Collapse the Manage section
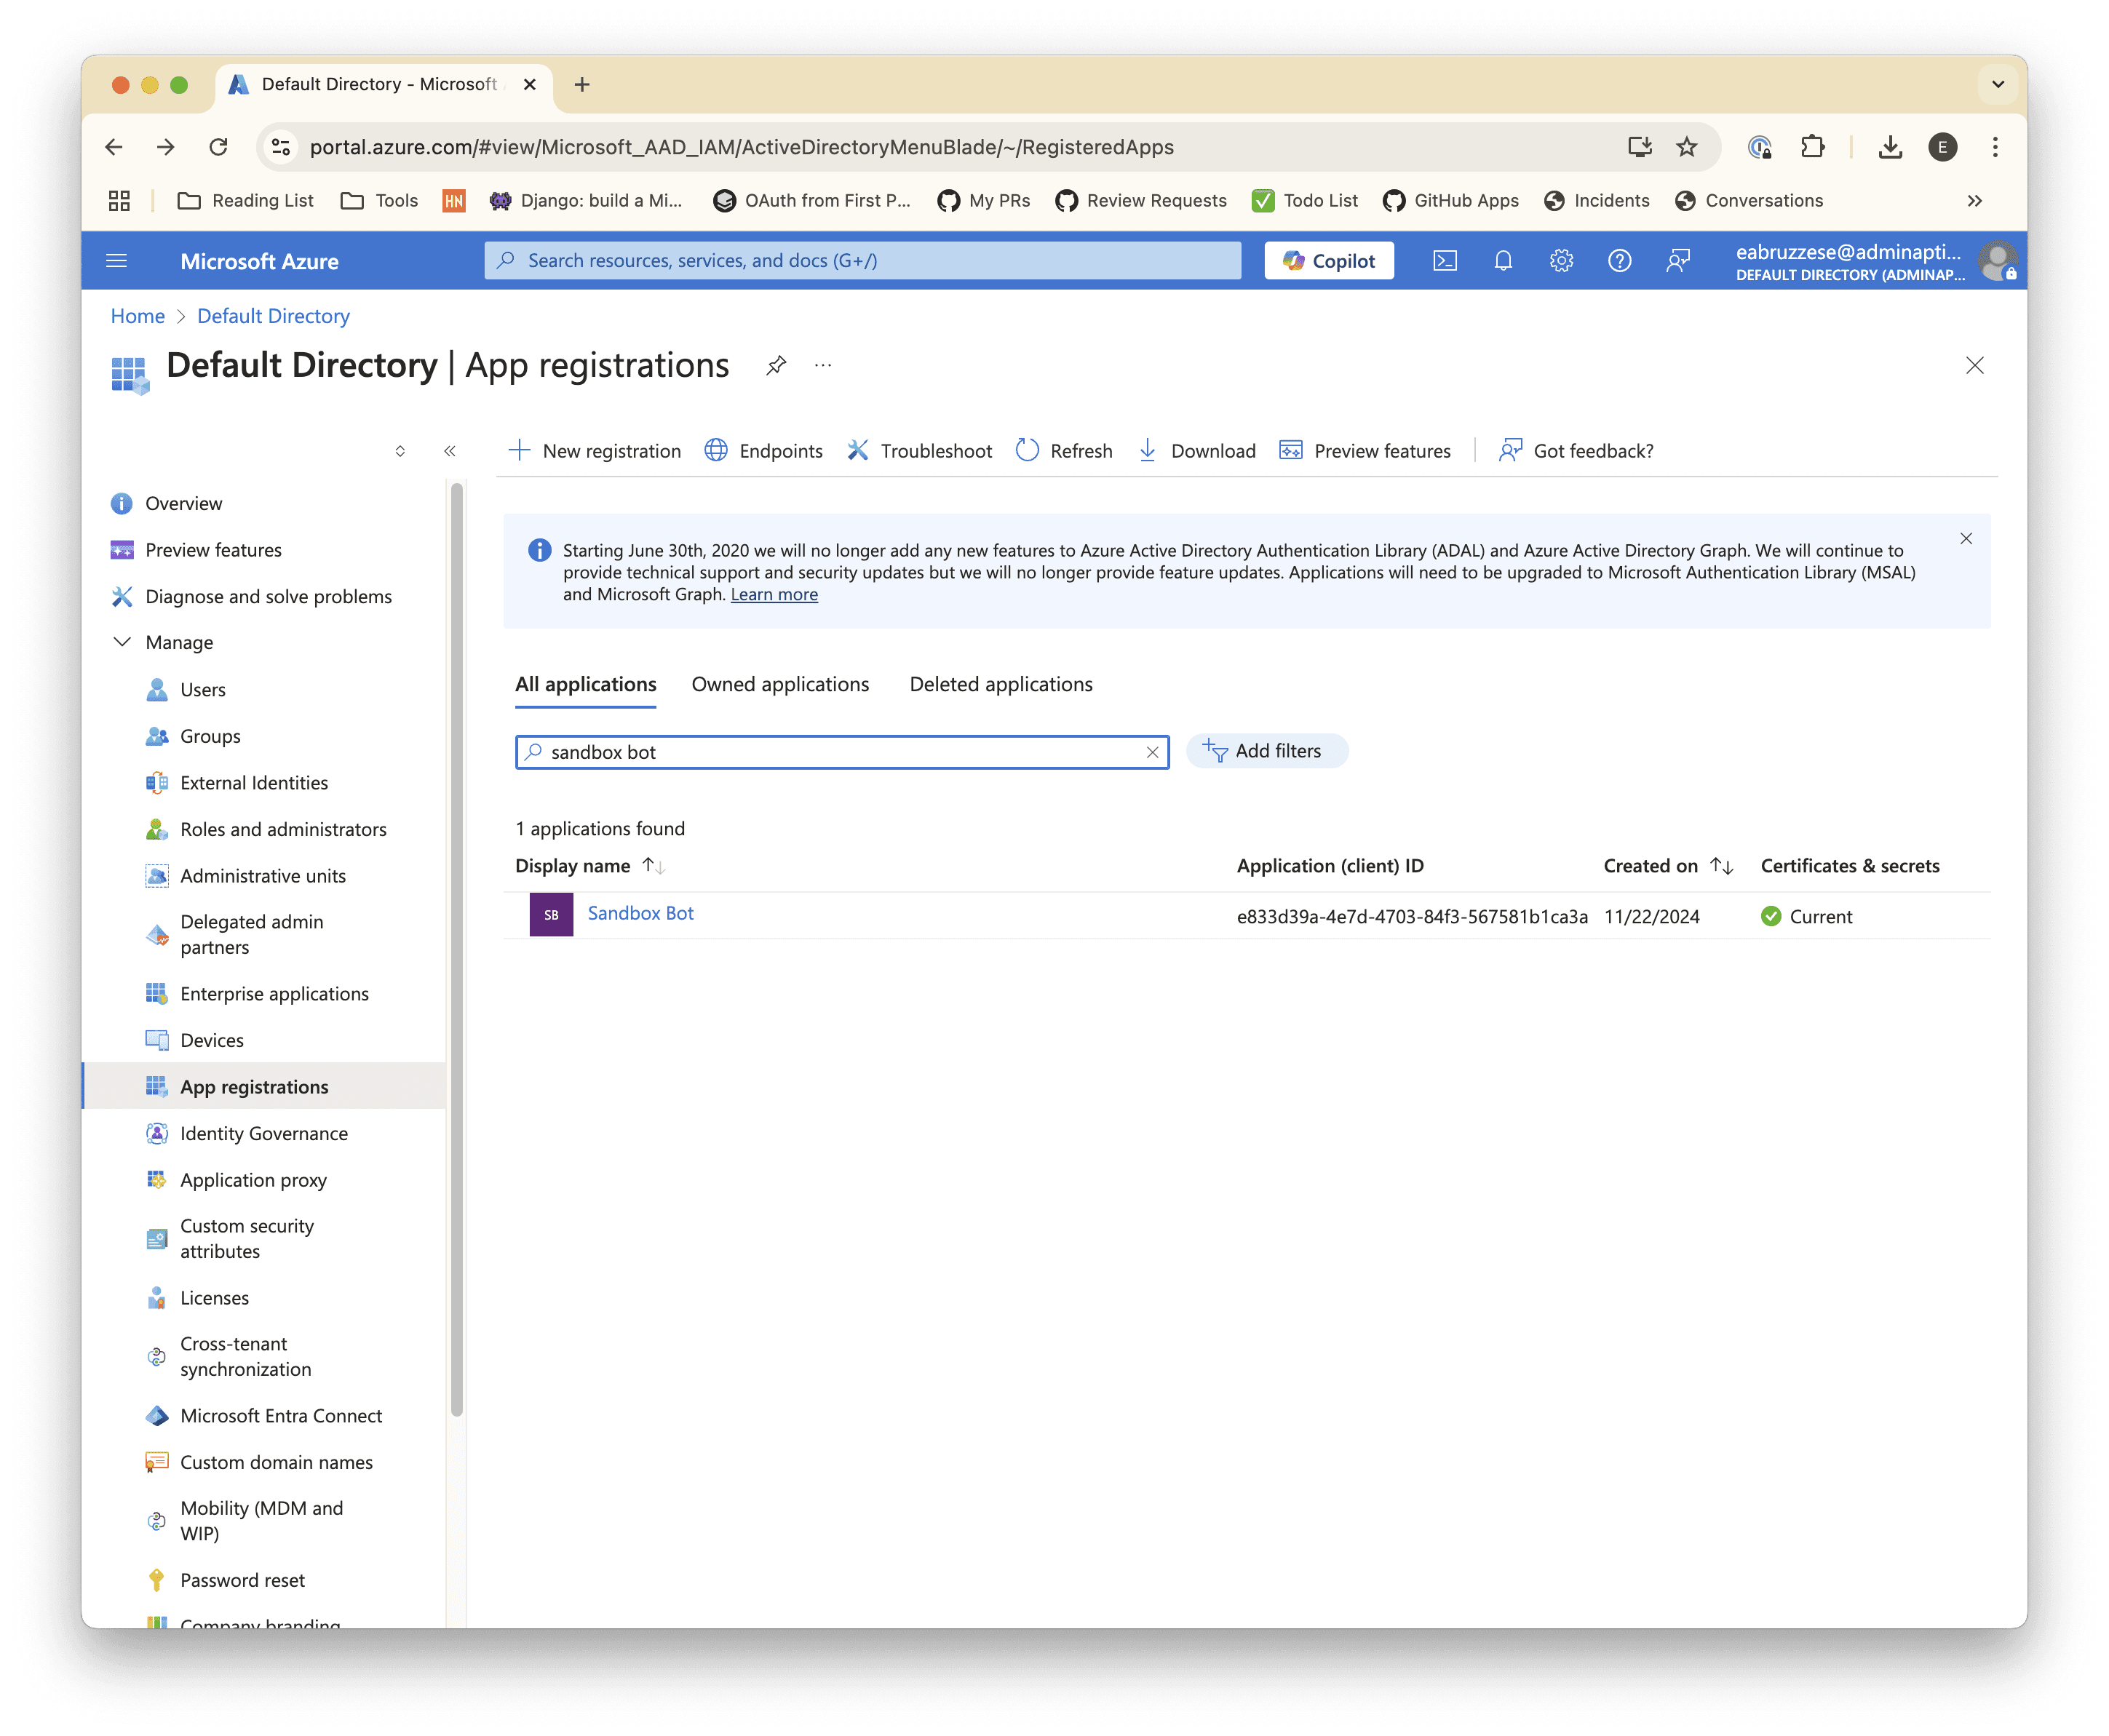Viewport: 2109px width, 1736px height. 122,642
